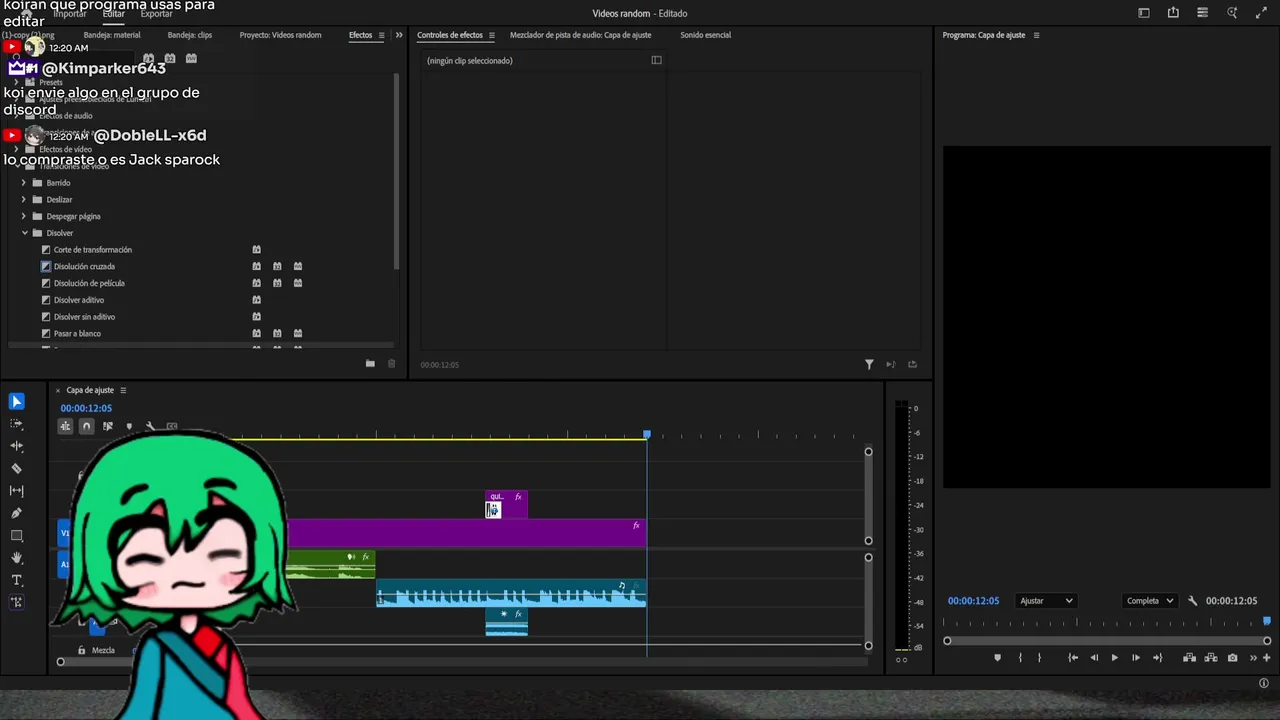Select the Slip tool

click(x=17, y=491)
